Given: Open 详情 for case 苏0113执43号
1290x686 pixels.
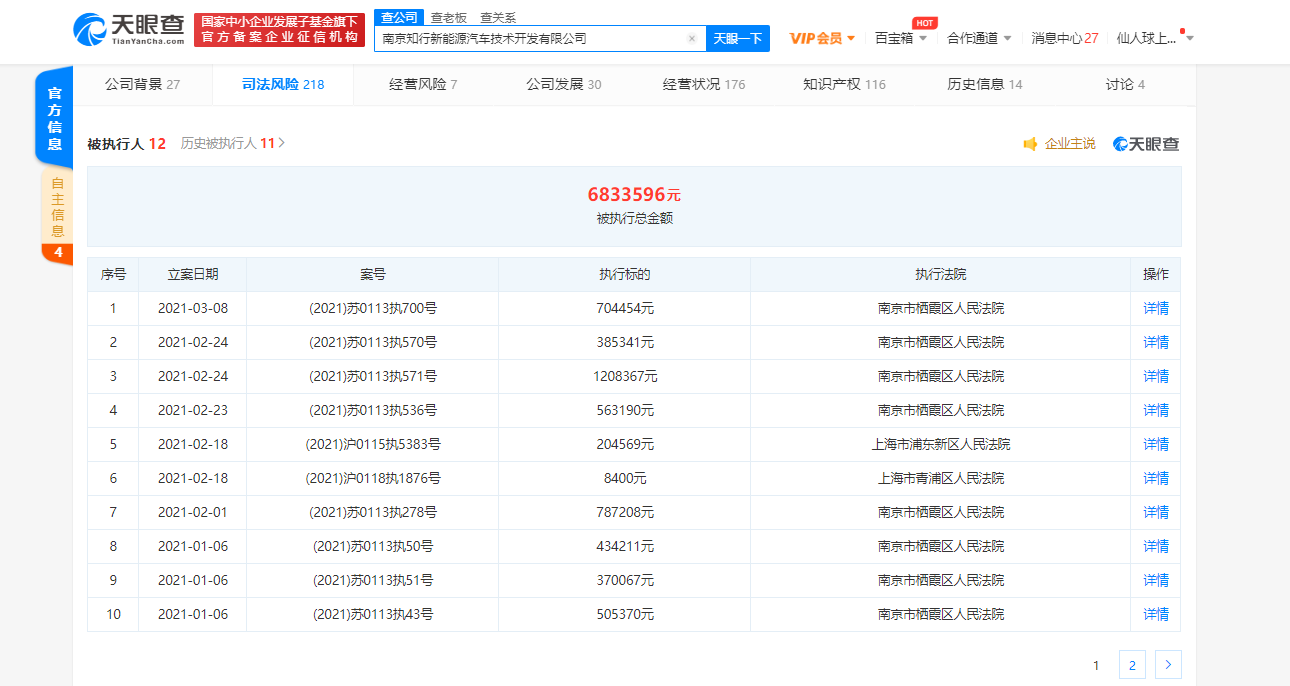Looking at the screenshot, I should pyautogui.click(x=1156, y=615).
